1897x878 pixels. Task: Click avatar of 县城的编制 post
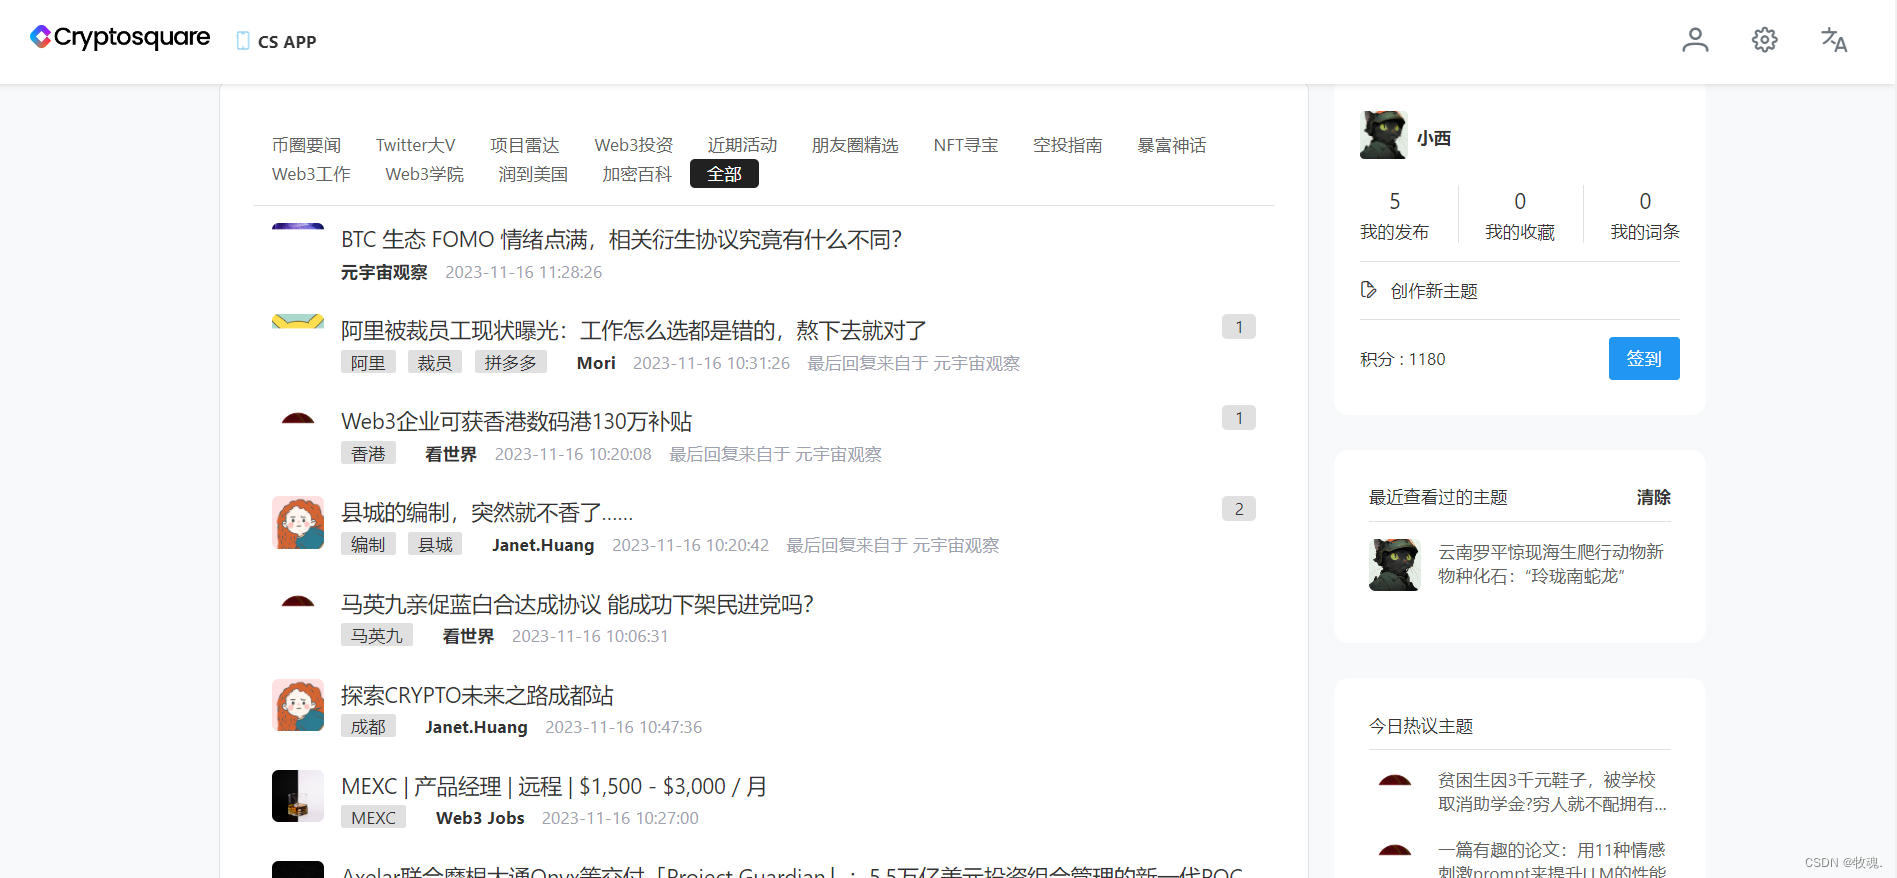tap(298, 522)
